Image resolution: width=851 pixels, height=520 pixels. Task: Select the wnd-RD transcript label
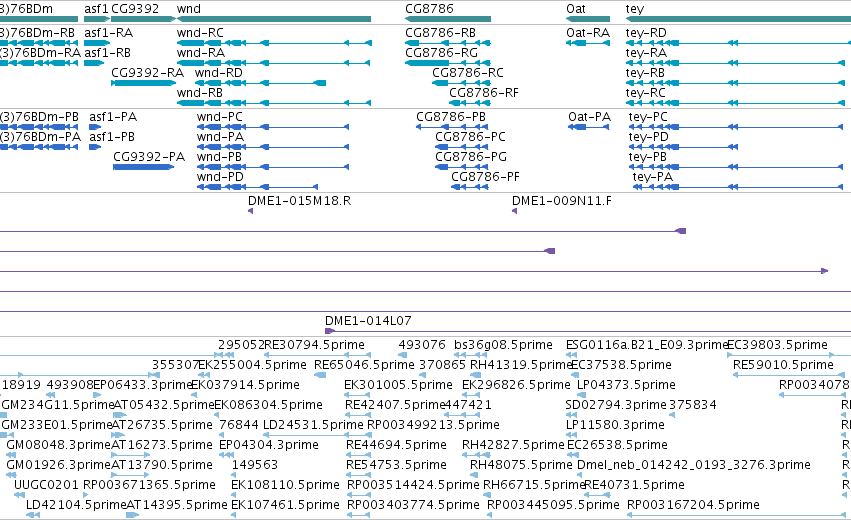click(219, 73)
